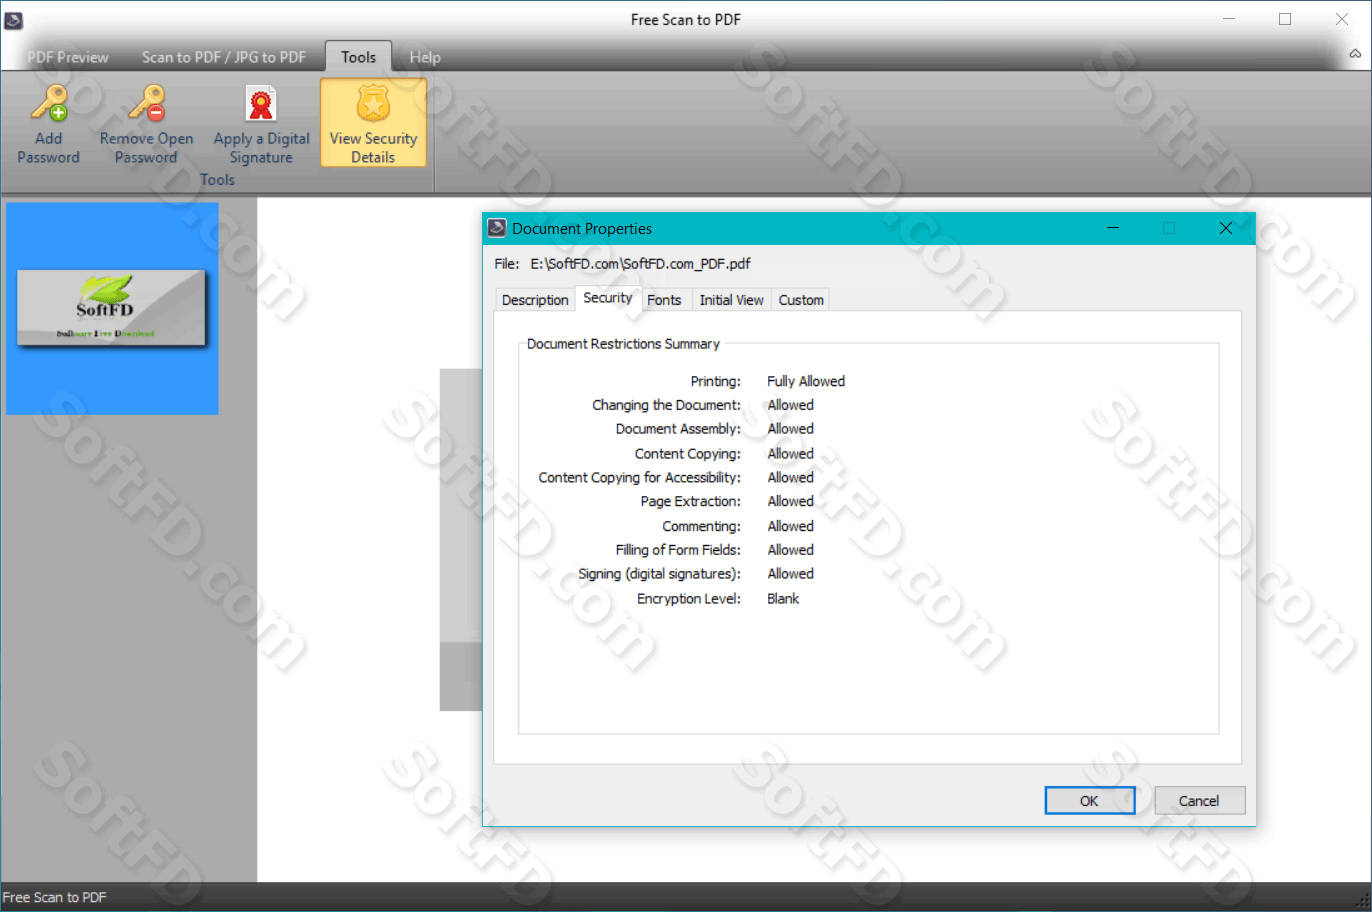Click the Printing value Fully Allowed
Image resolution: width=1372 pixels, height=912 pixels.
click(x=806, y=381)
